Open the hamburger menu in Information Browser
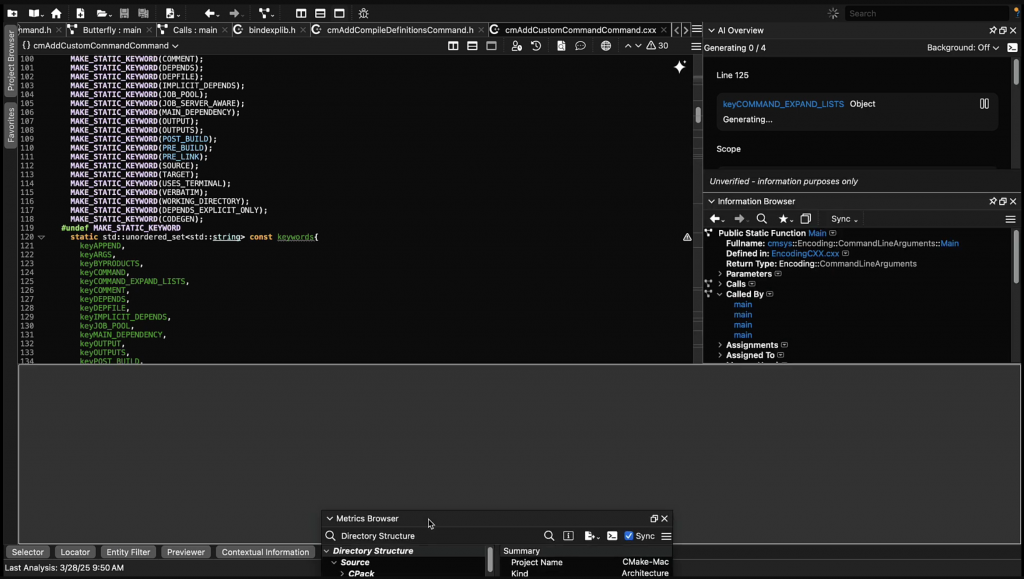 click(x=1010, y=219)
